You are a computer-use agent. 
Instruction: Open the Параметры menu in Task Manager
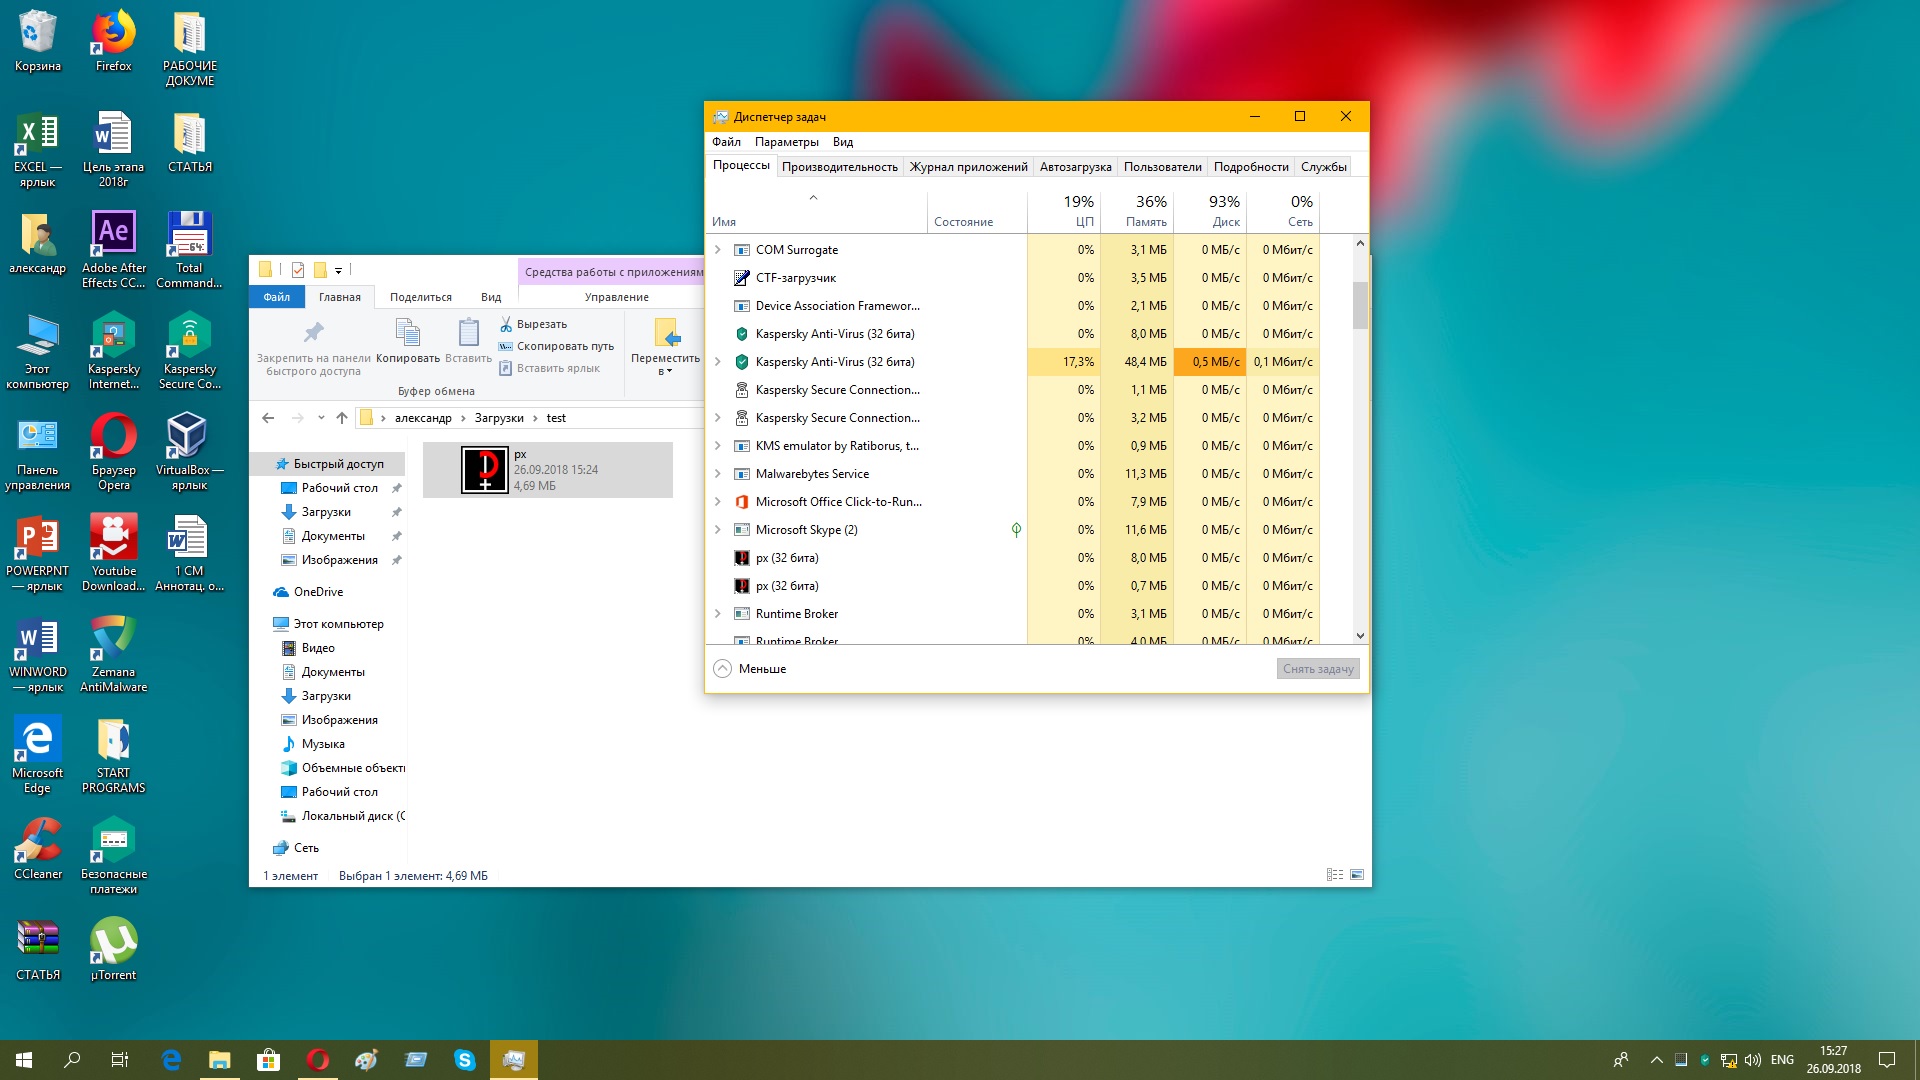click(786, 142)
